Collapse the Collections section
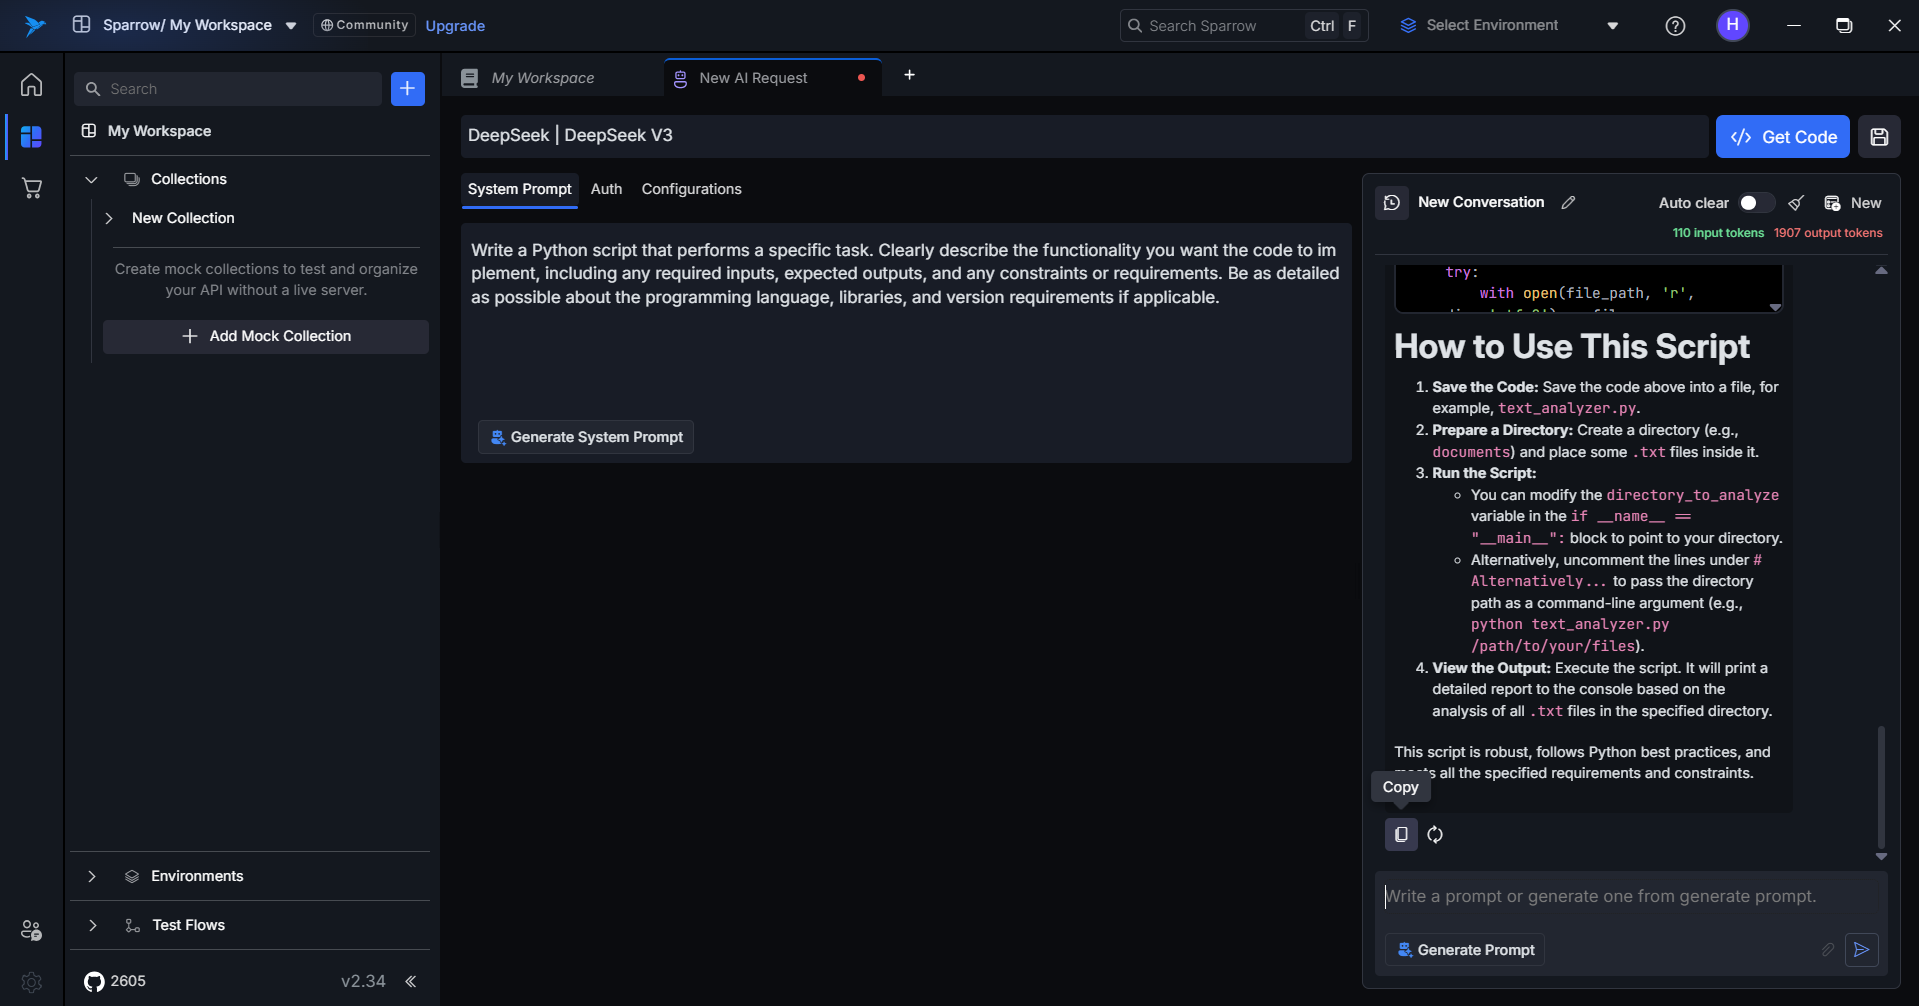The width and height of the screenshot is (1919, 1006). click(x=92, y=180)
